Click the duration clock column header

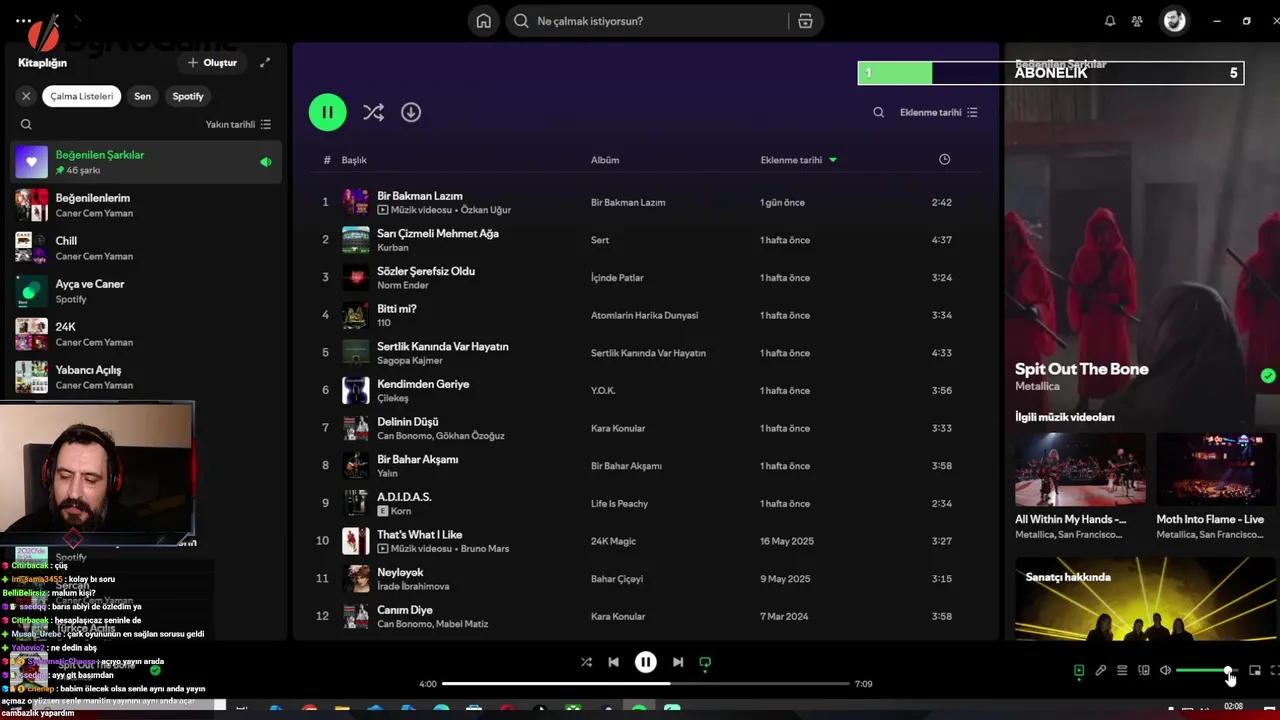pos(944,159)
